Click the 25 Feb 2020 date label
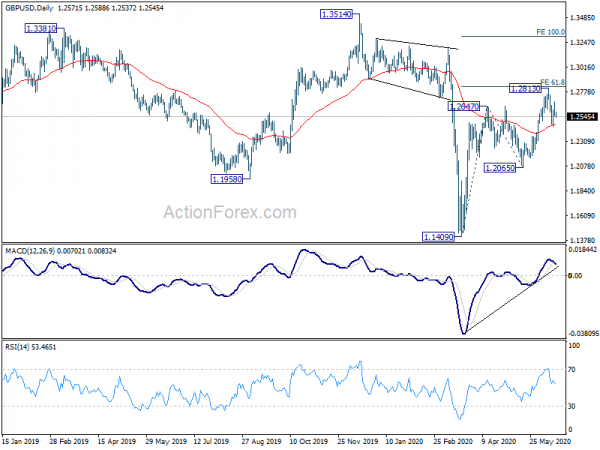The width and height of the screenshot is (600, 450). pyautogui.click(x=453, y=441)
